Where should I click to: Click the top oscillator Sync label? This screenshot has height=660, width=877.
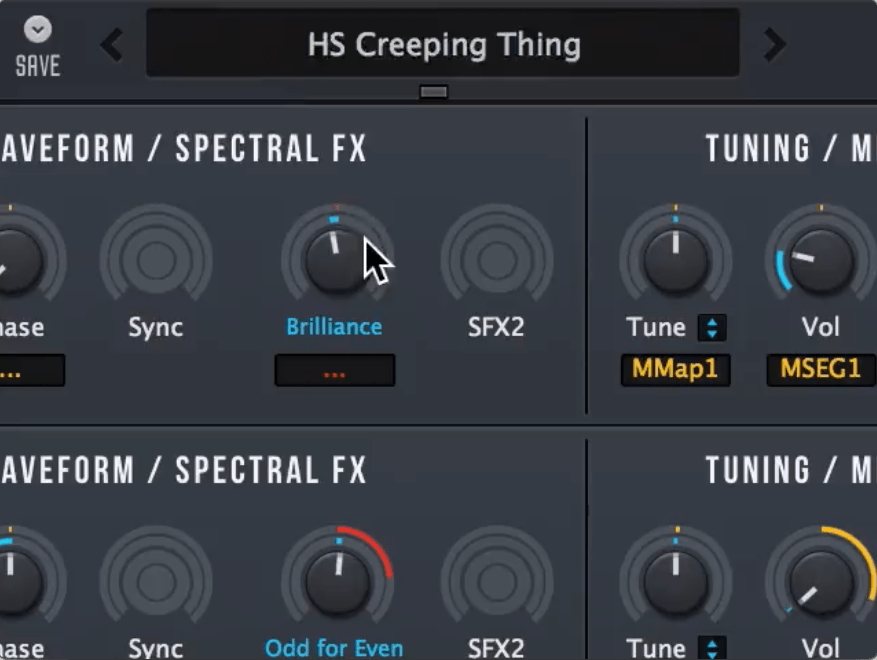tap(155, 327)
